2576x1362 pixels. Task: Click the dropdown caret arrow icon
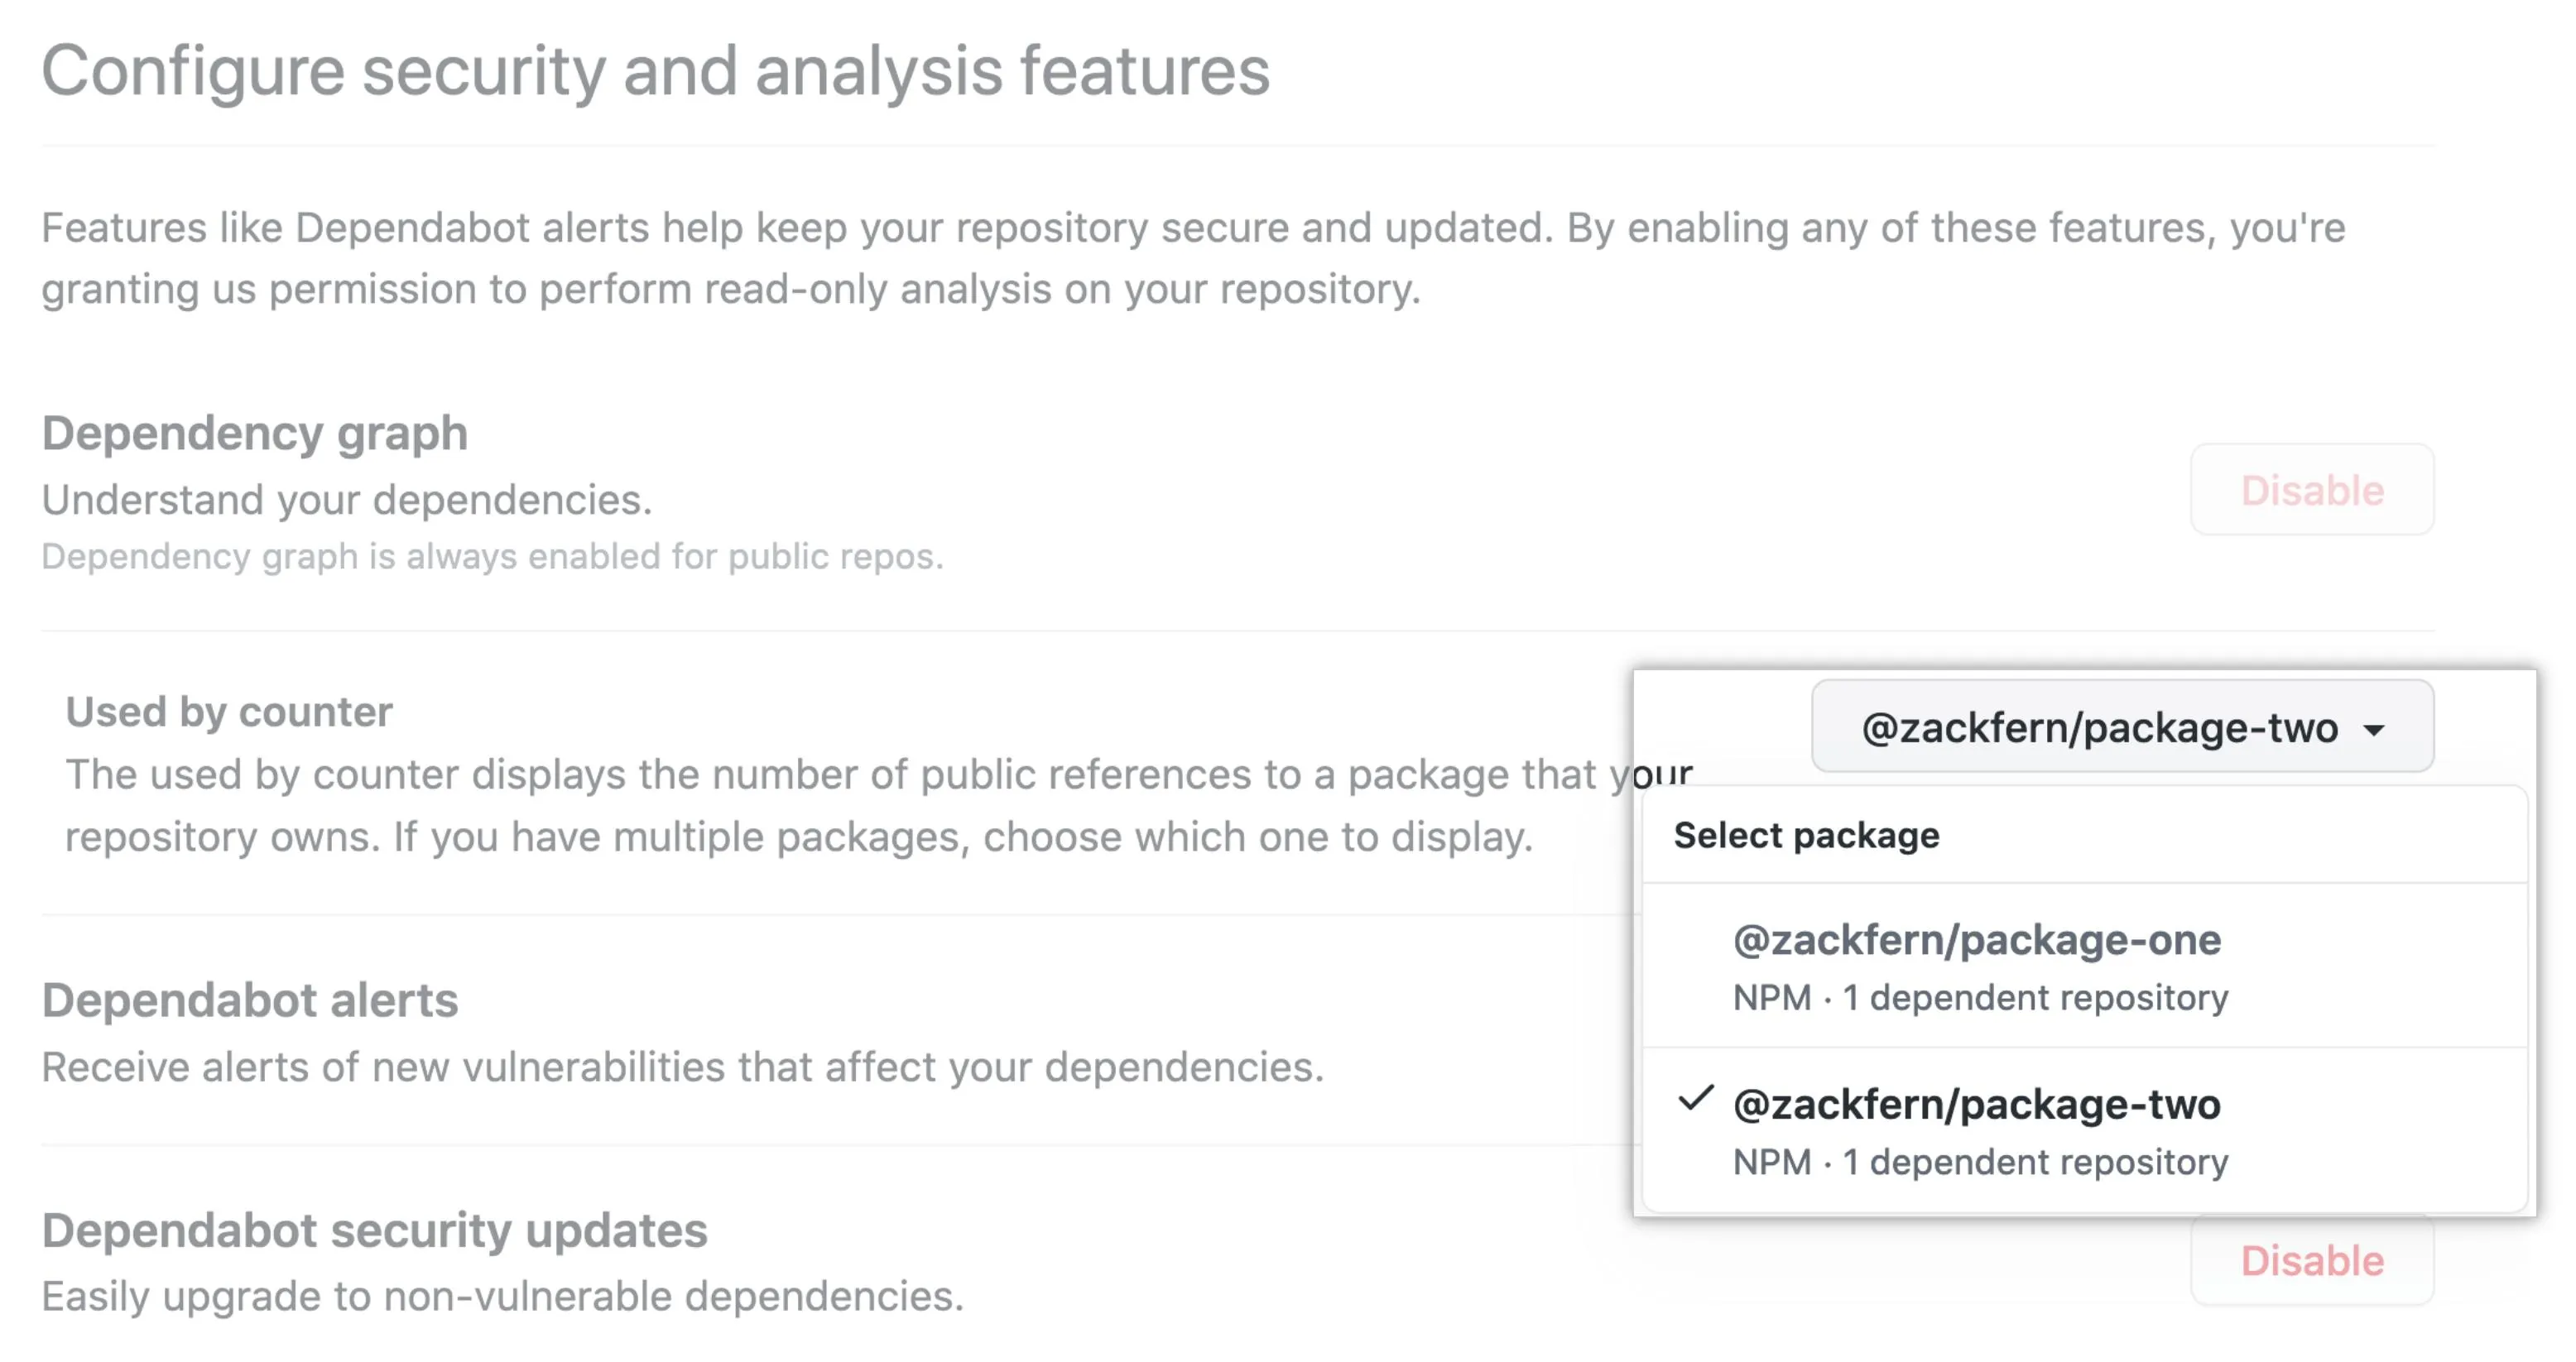[x=2374, y=730]
